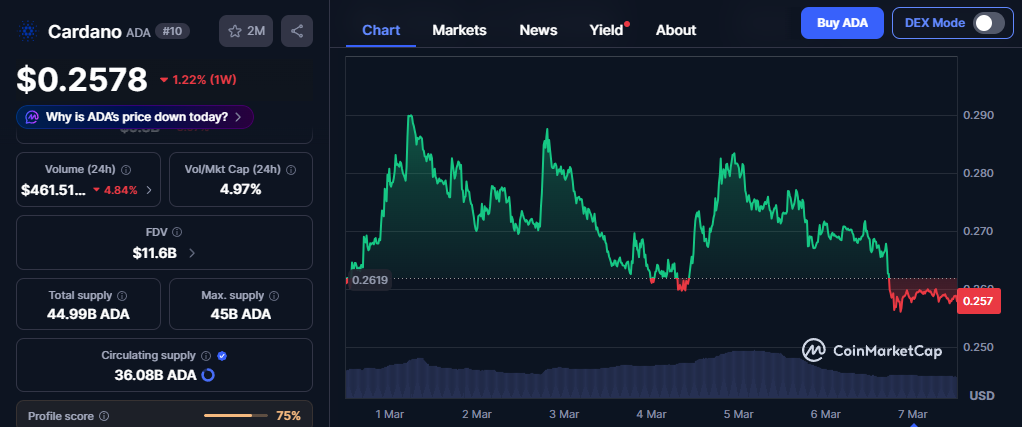Click the Circulating supply verified badge
Viewport: 1022px width, 427px height.
(222, 355)
